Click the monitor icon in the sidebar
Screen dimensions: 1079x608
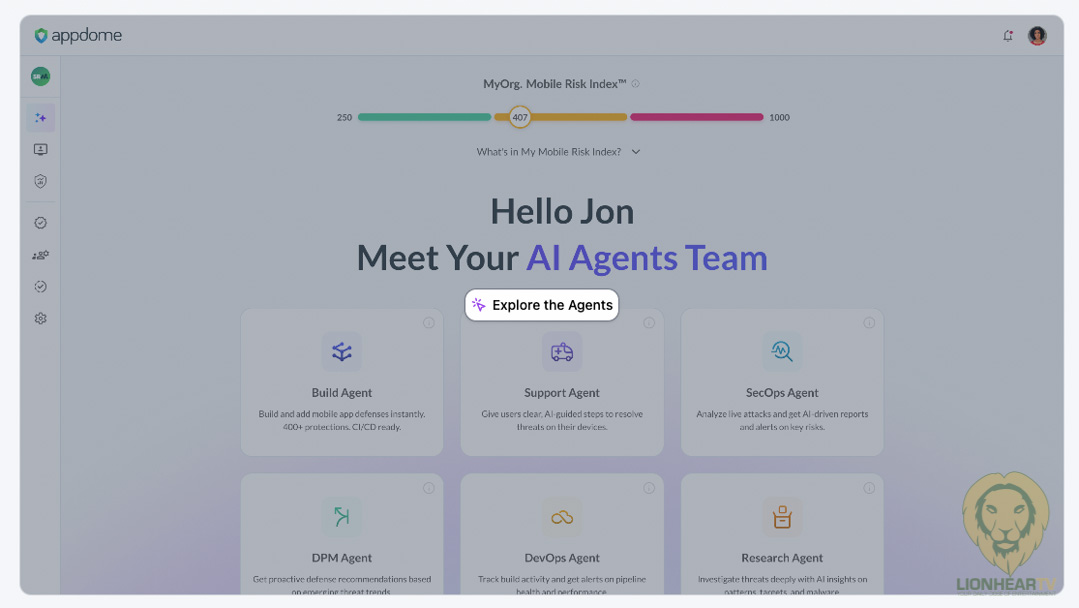pos(40,150)
